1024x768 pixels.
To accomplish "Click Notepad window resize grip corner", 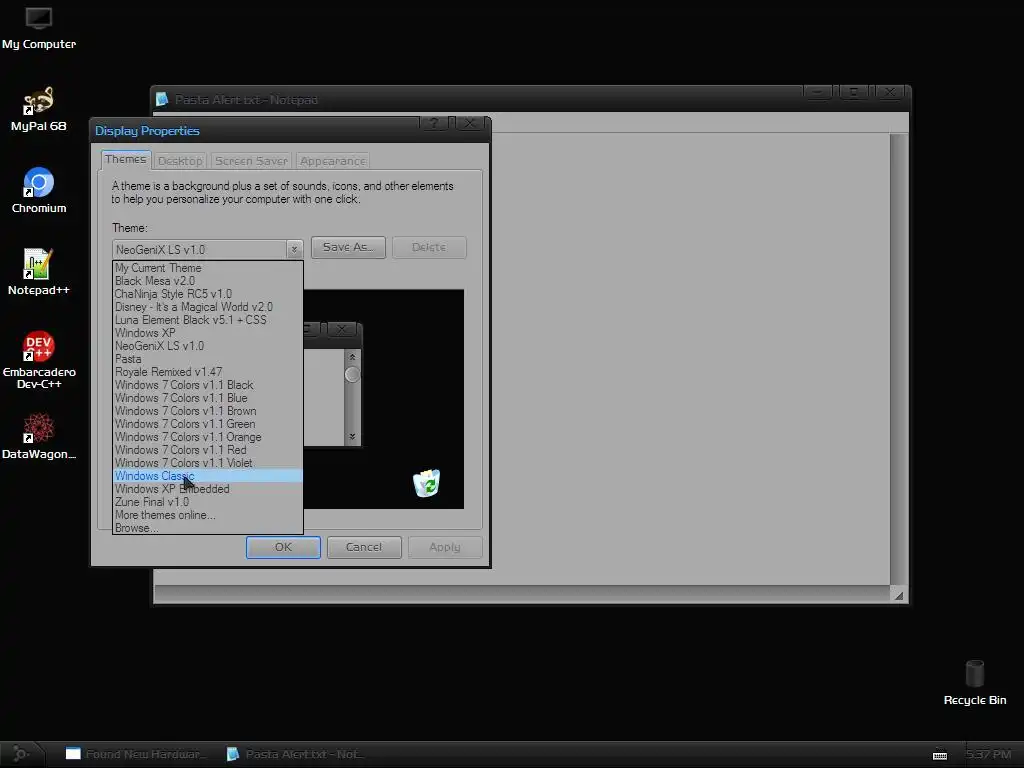I will tap(899, 595).
